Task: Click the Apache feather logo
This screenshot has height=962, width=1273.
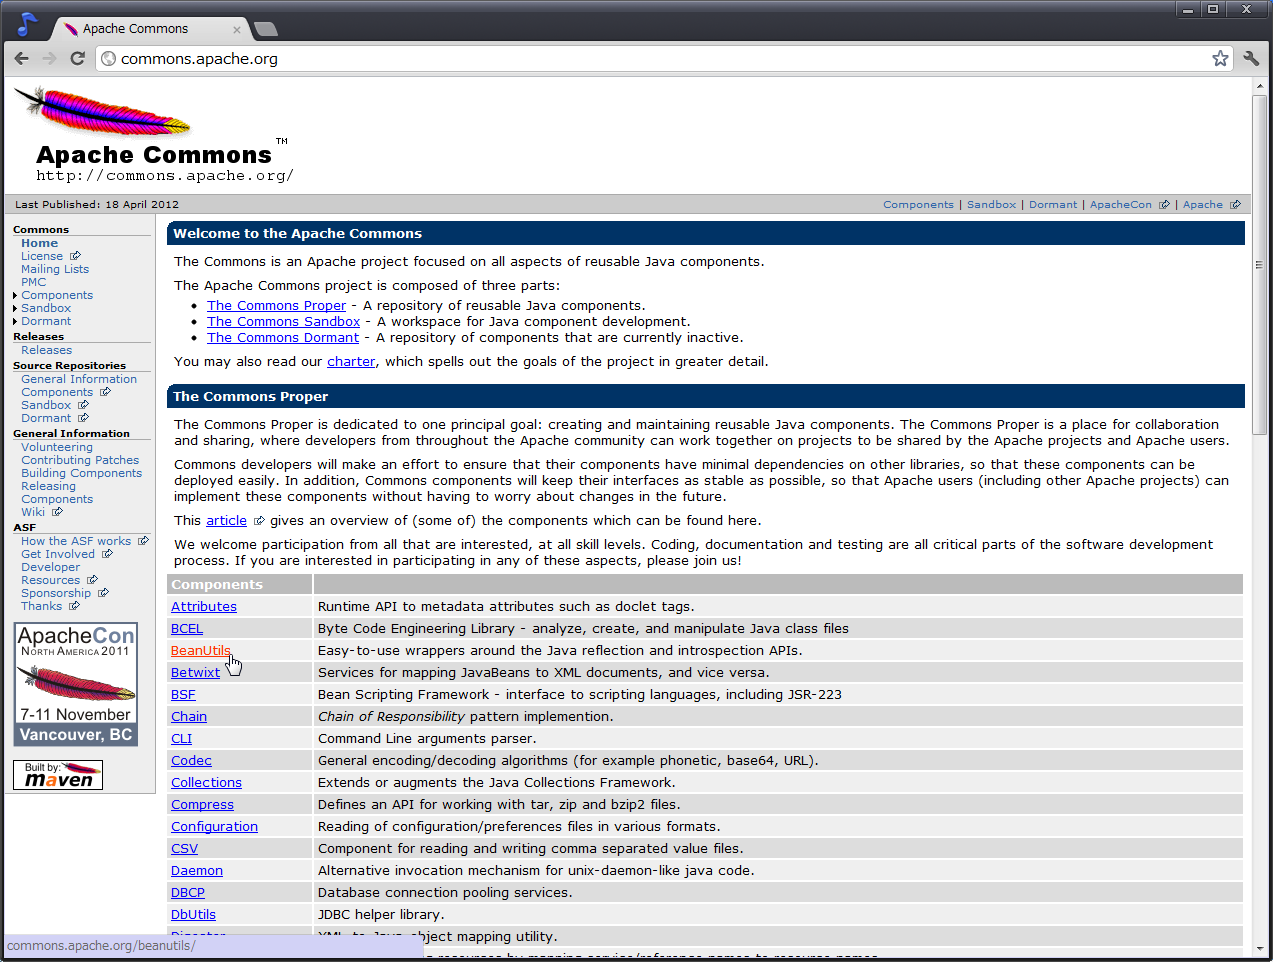Action: 102,110
